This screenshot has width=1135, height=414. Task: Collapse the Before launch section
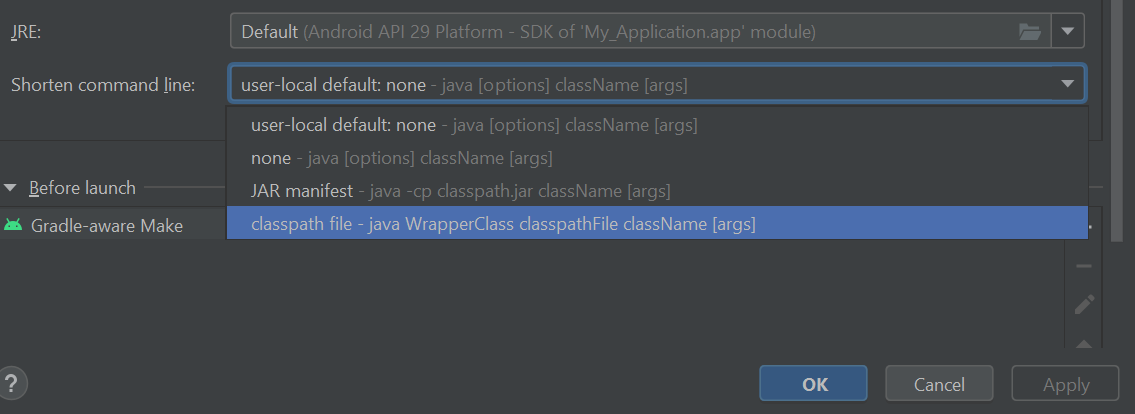tap(11, 188)
